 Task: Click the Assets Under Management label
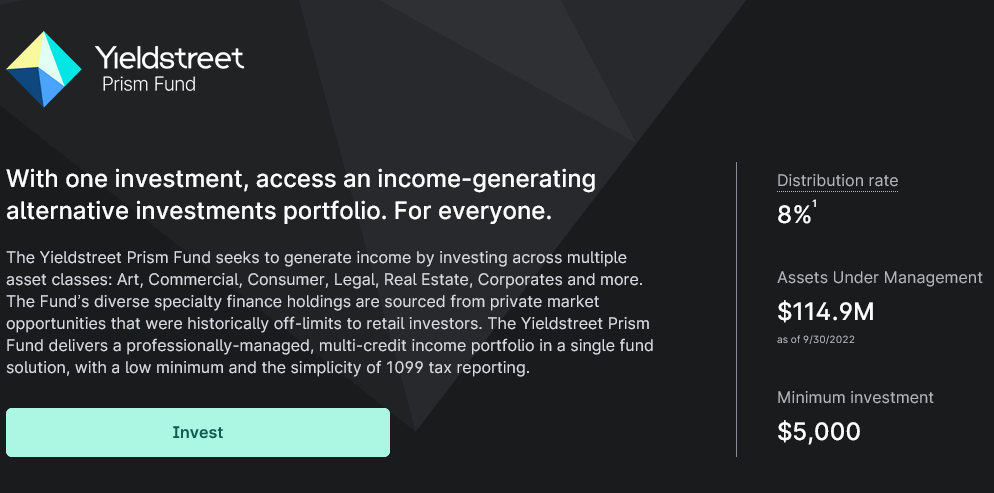coord(880,278)
